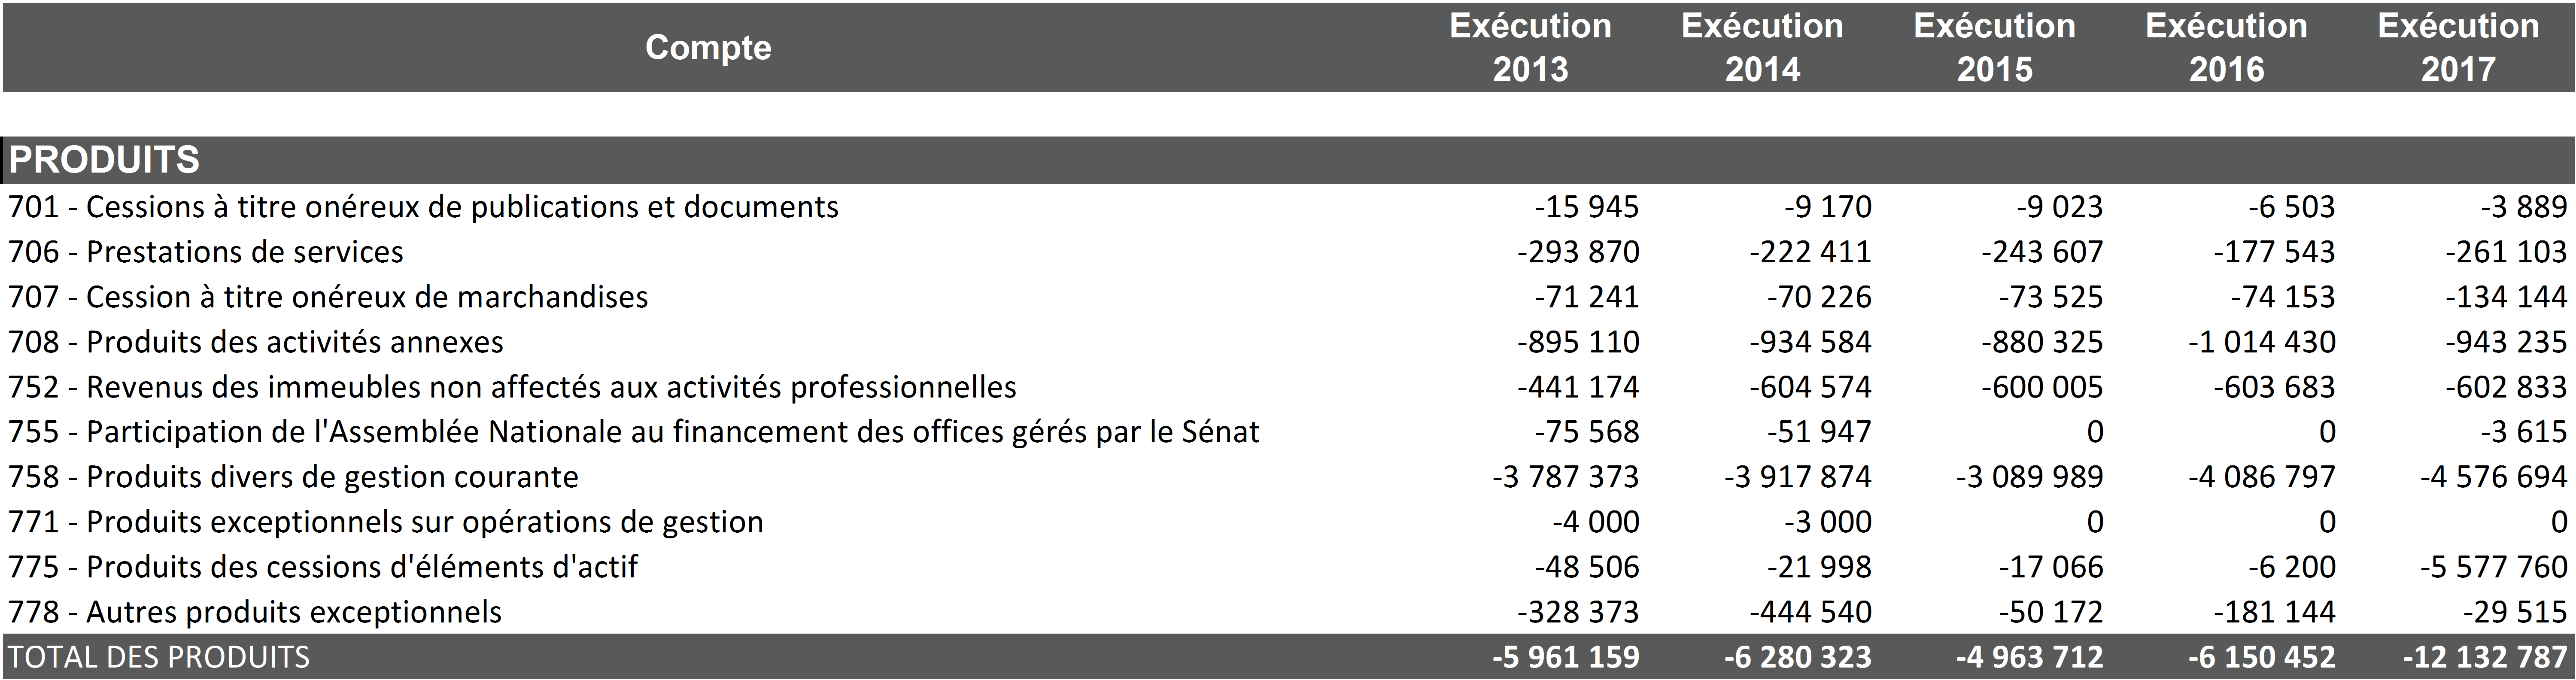Click 708 Produits des activités annexes
The height and width of the screenshot is (680, 2576).
pos(256,342)
